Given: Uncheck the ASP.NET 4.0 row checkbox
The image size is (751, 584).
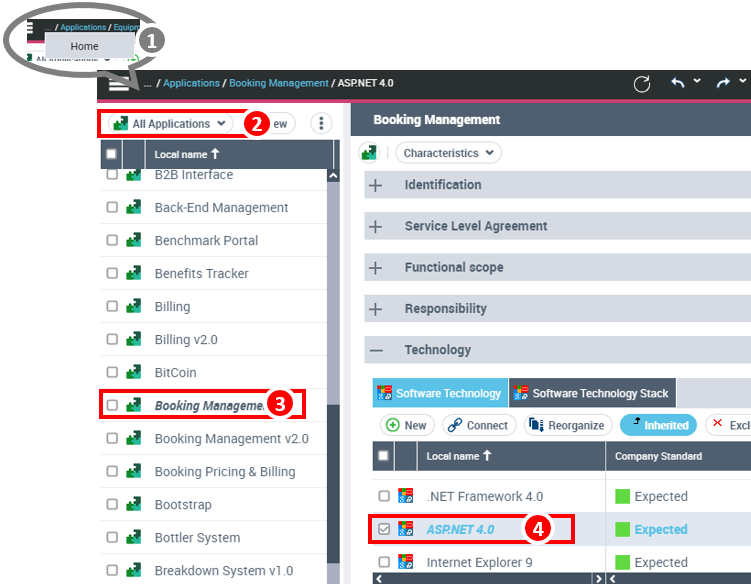Looking at the screenshot, I should [384, 529].
